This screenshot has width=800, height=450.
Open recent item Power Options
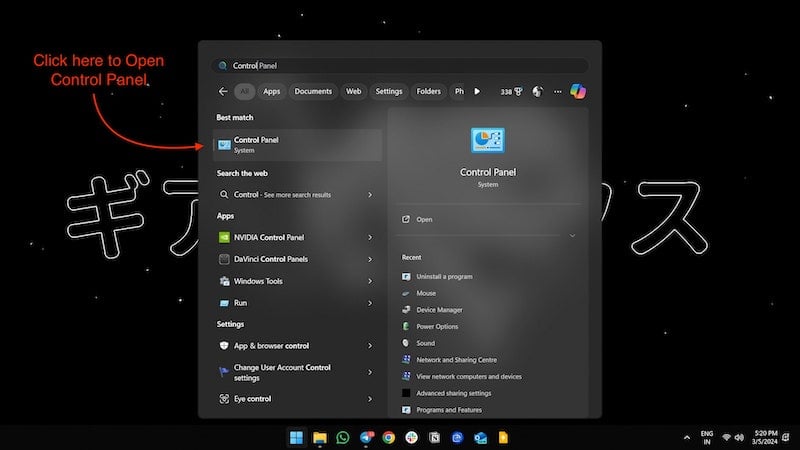437,327
